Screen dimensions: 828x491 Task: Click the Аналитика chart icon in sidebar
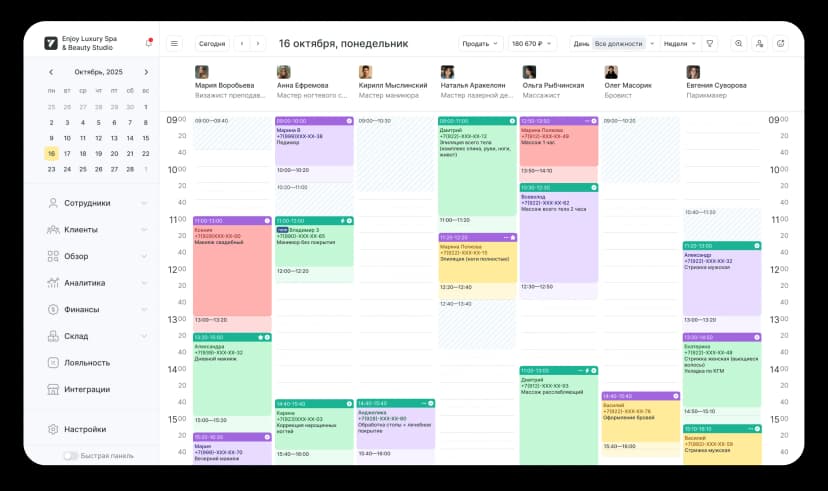(x=53, y=283)
